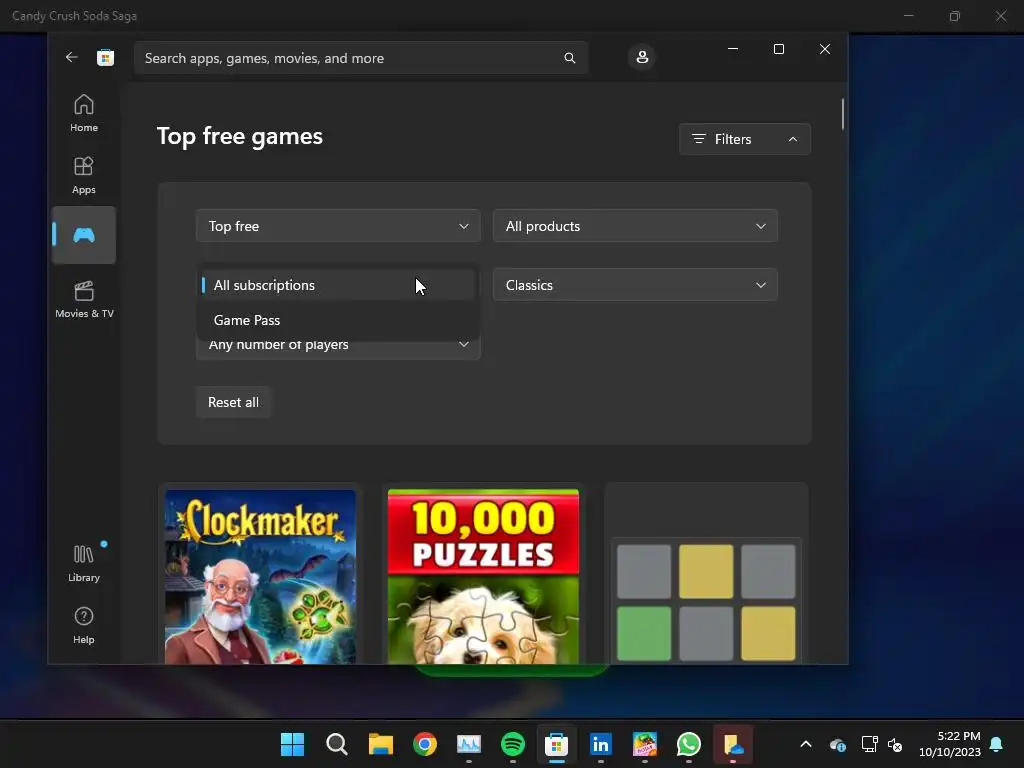
Task: Click the muted volume tray icon
Action: click(895, 744)
